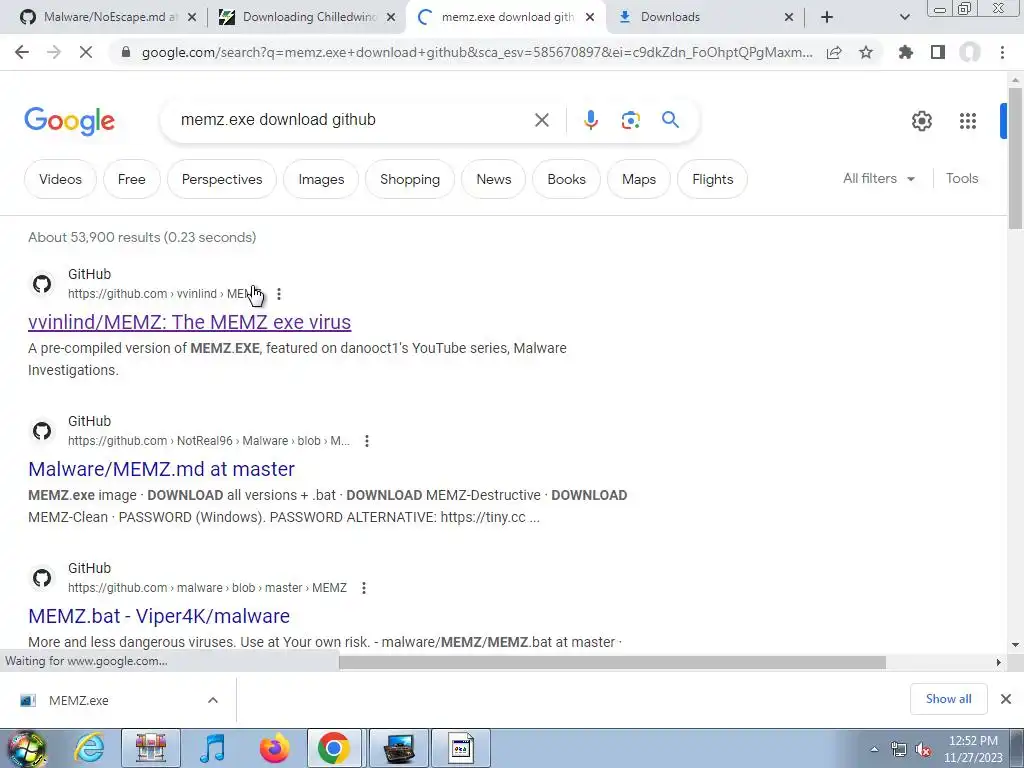1024x768 pixels.
Task: Show hidden system tray icons
Action: pos(874,749)
